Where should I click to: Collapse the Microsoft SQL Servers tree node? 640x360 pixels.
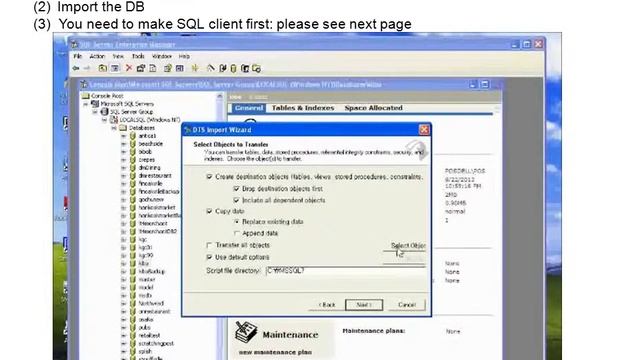[86, 104]
